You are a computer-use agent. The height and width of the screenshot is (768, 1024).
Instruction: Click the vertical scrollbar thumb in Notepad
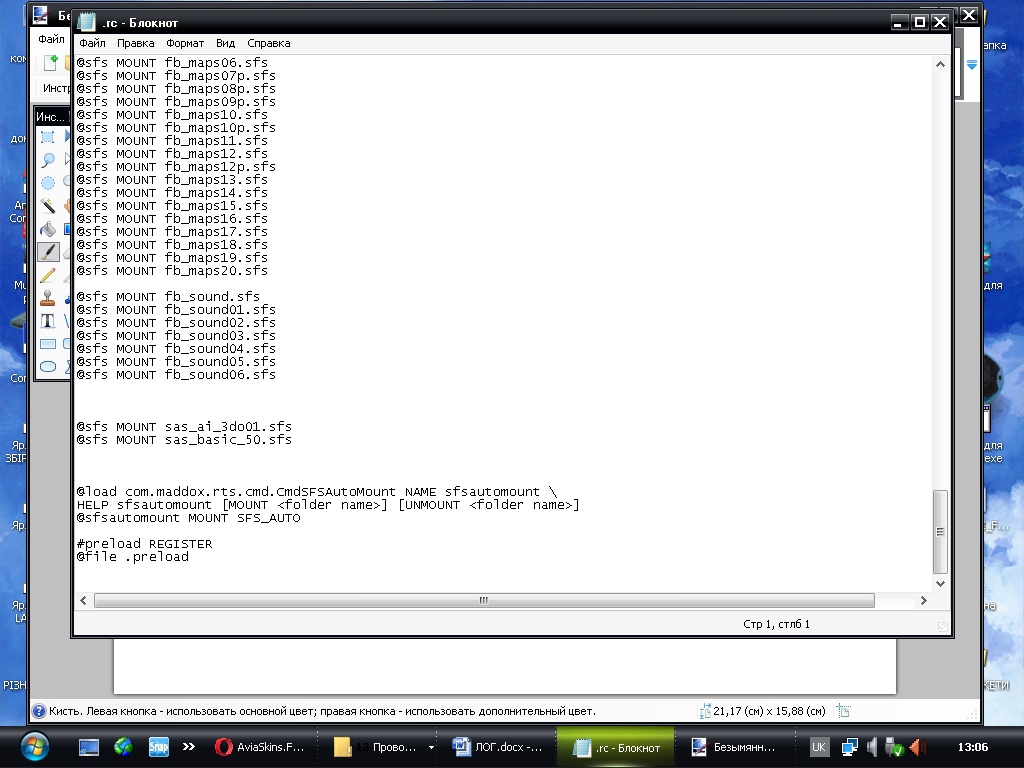(940, 532)
